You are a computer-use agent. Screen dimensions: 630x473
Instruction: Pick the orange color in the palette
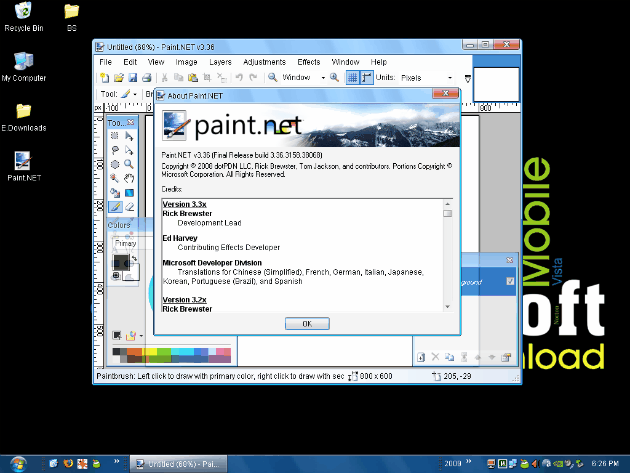pos(135,352)
